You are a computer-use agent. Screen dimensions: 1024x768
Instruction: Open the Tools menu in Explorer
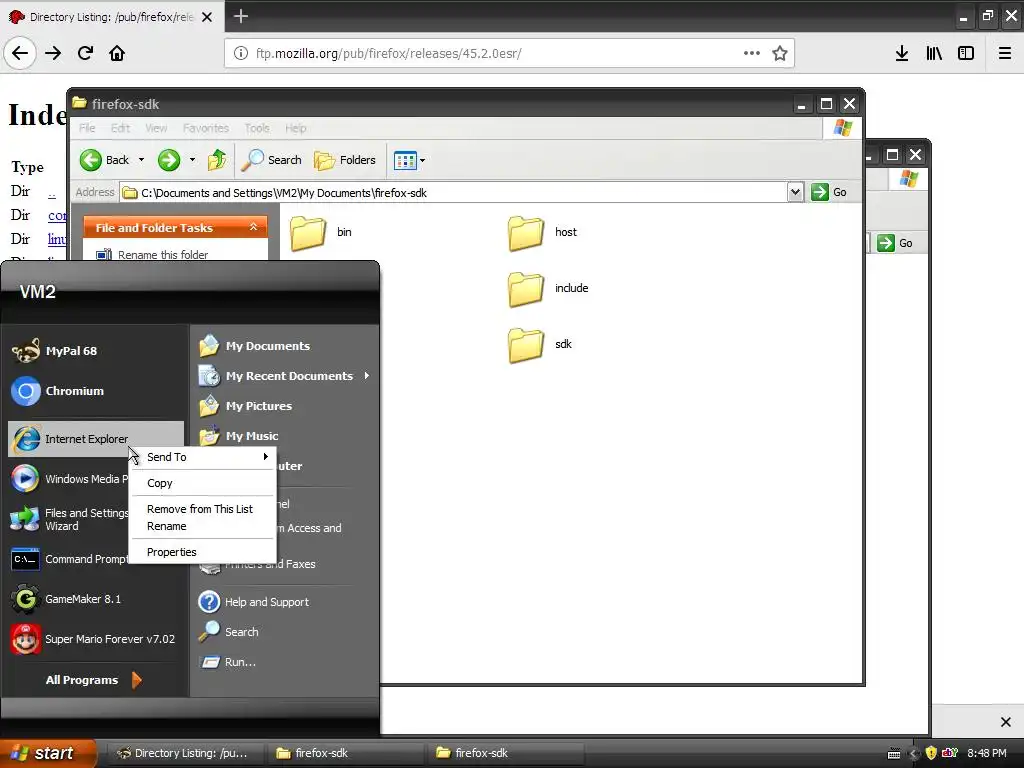[x=257, y=128]
